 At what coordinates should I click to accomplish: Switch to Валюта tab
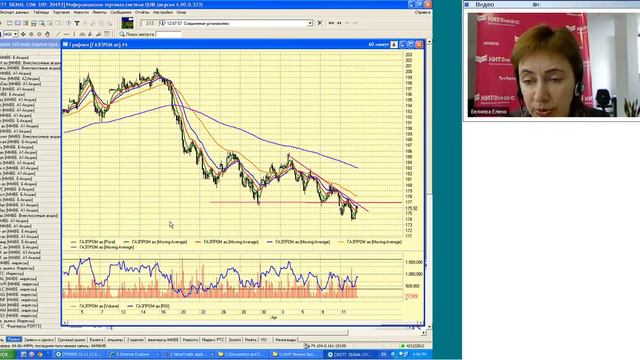pos(96,340)
